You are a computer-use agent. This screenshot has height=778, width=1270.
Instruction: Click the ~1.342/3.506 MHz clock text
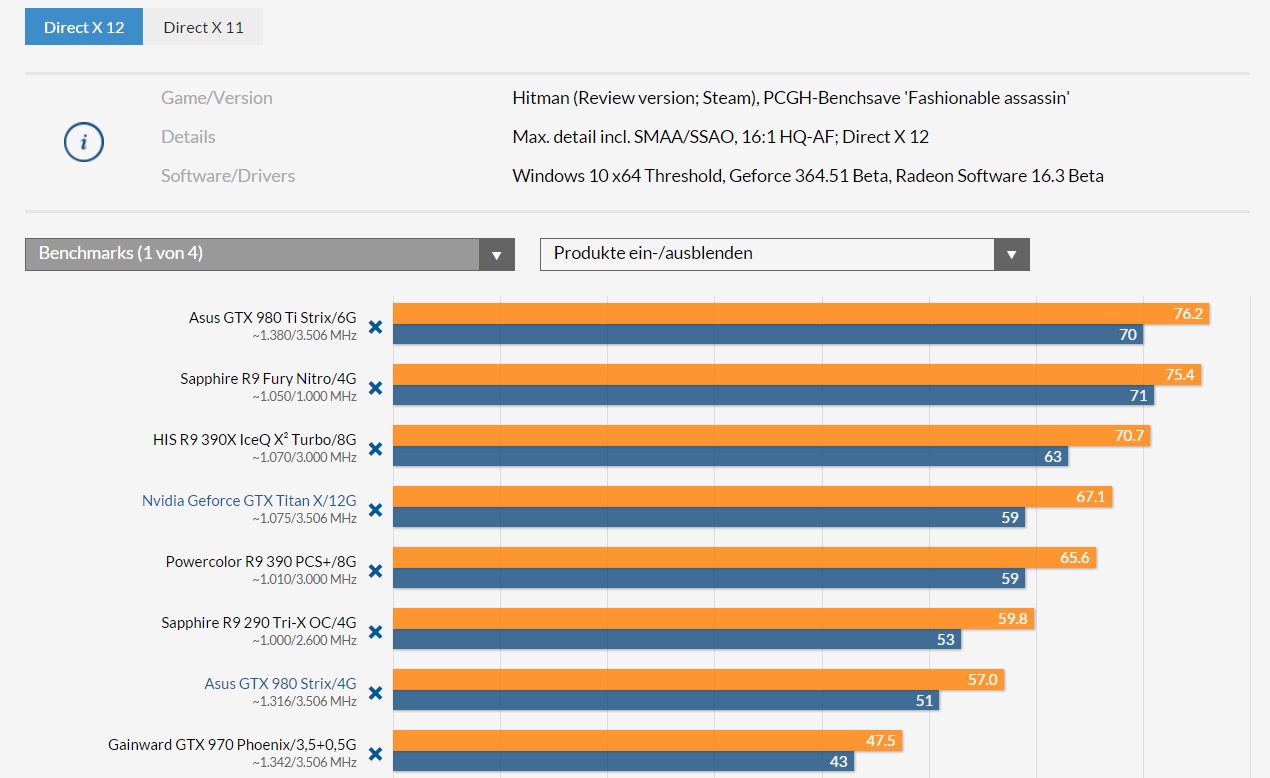pos(304,763)
